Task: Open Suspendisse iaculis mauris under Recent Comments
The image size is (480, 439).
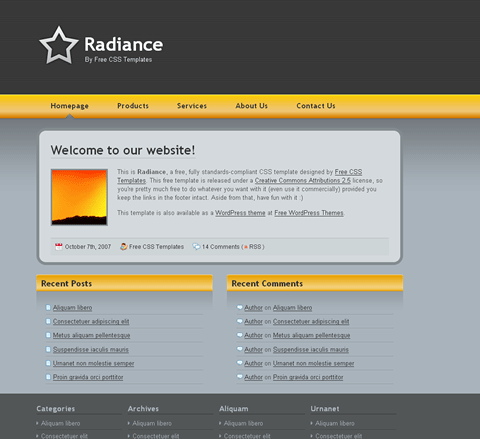Action: pyautogui.click(x=311, y=349)
